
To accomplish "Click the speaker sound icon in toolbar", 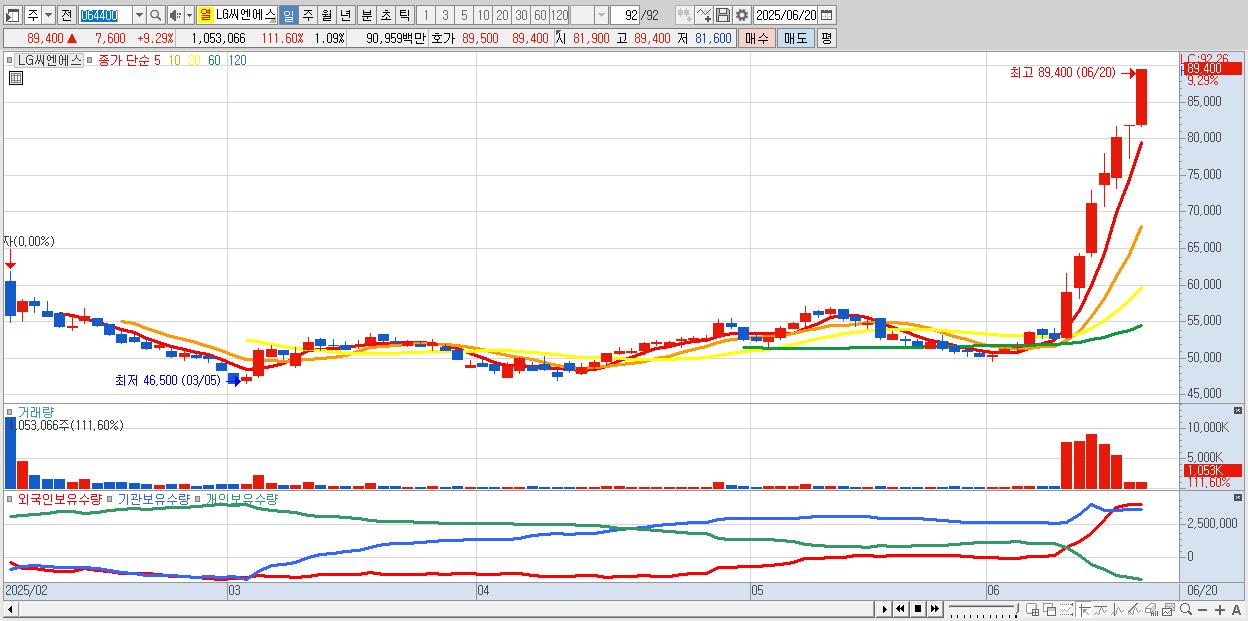I will pos(175,15).
